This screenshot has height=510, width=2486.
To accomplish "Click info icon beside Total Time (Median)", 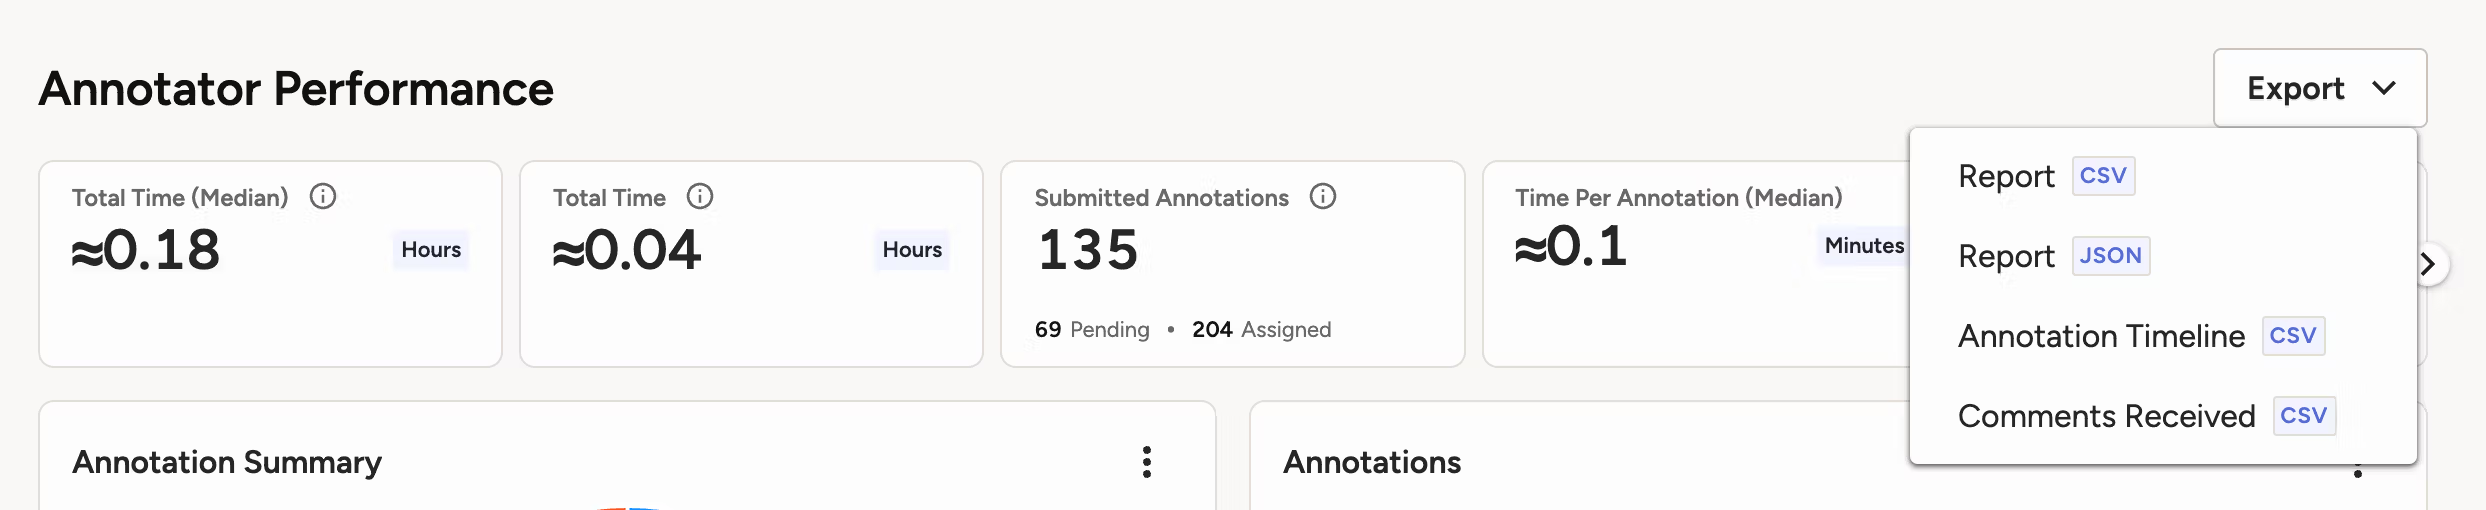I will pos(323,196).
